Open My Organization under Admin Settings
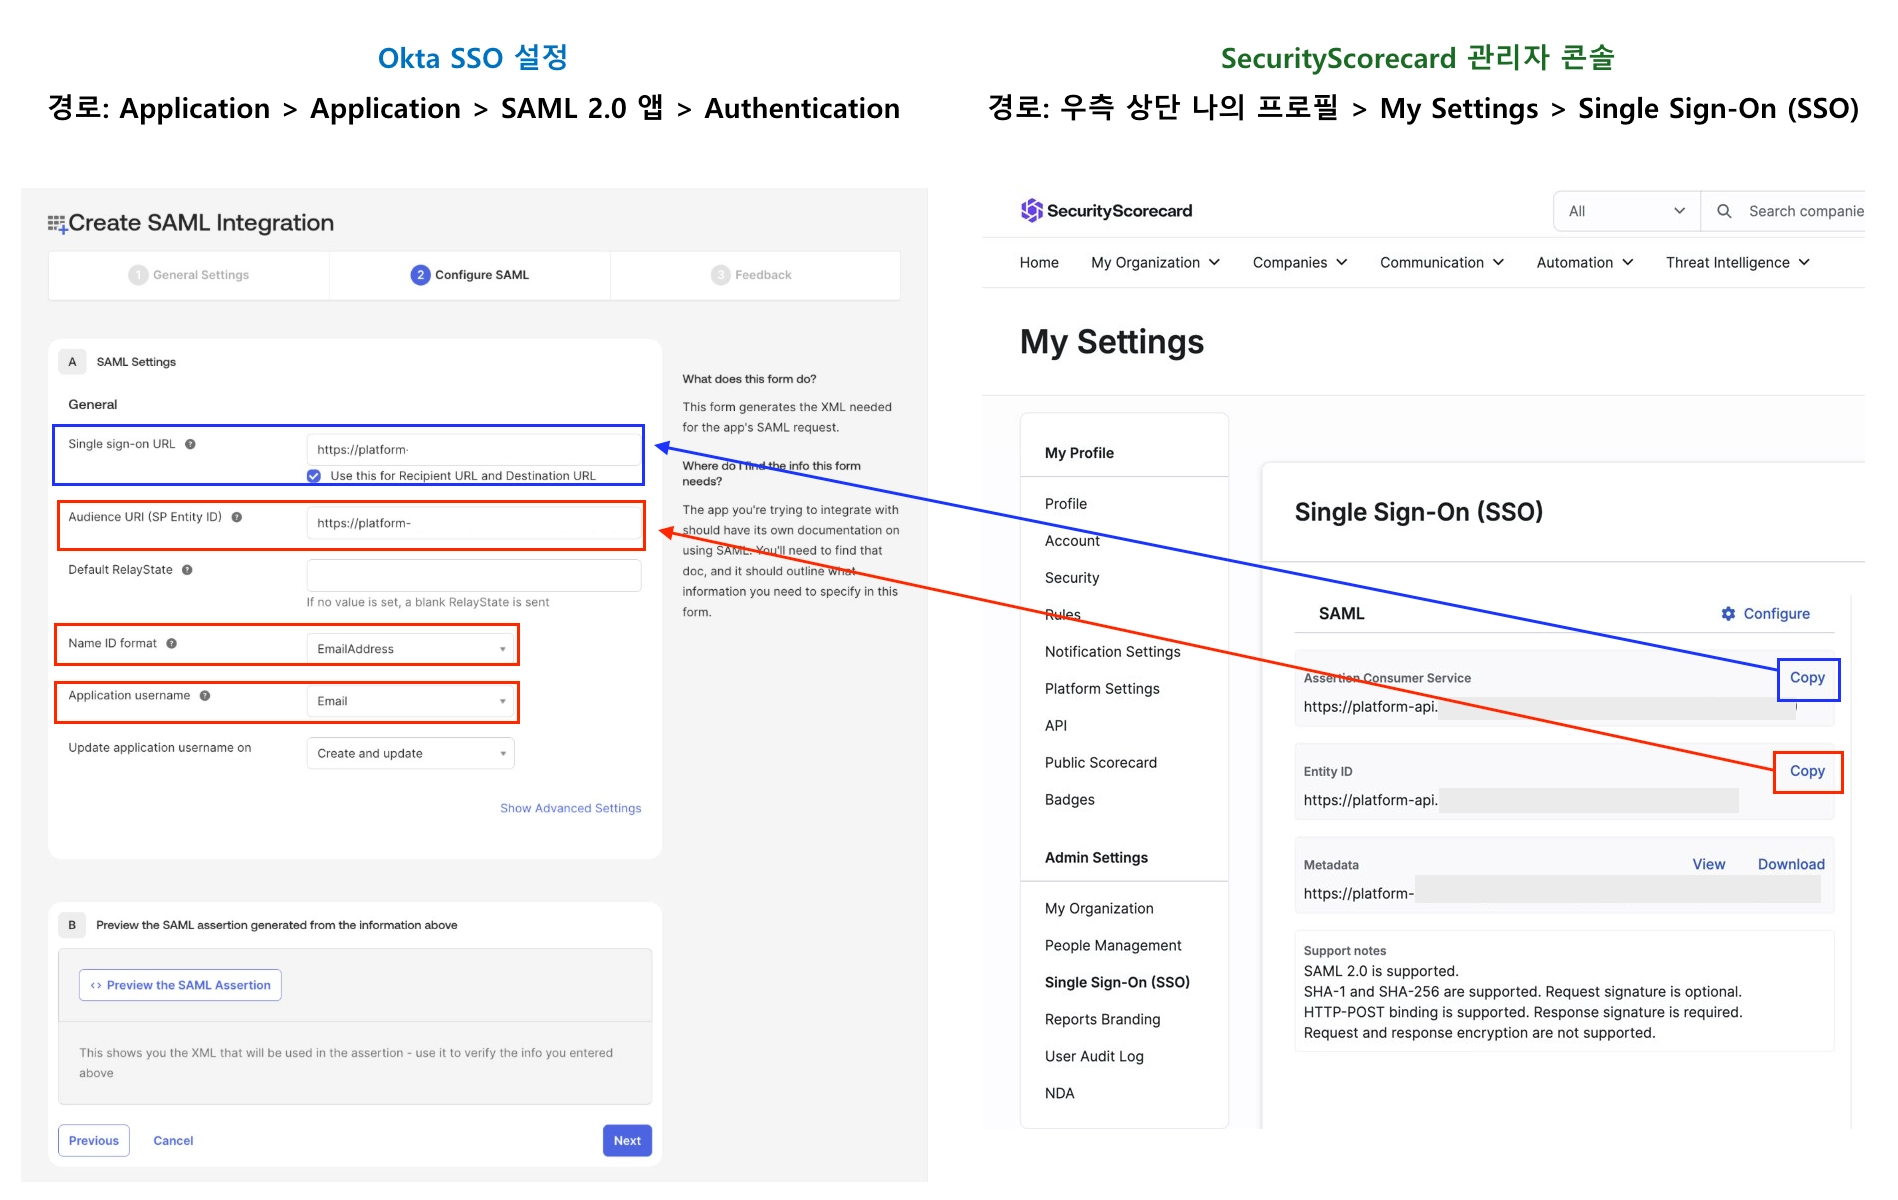1898x1200 pixels. (1099, 909)
